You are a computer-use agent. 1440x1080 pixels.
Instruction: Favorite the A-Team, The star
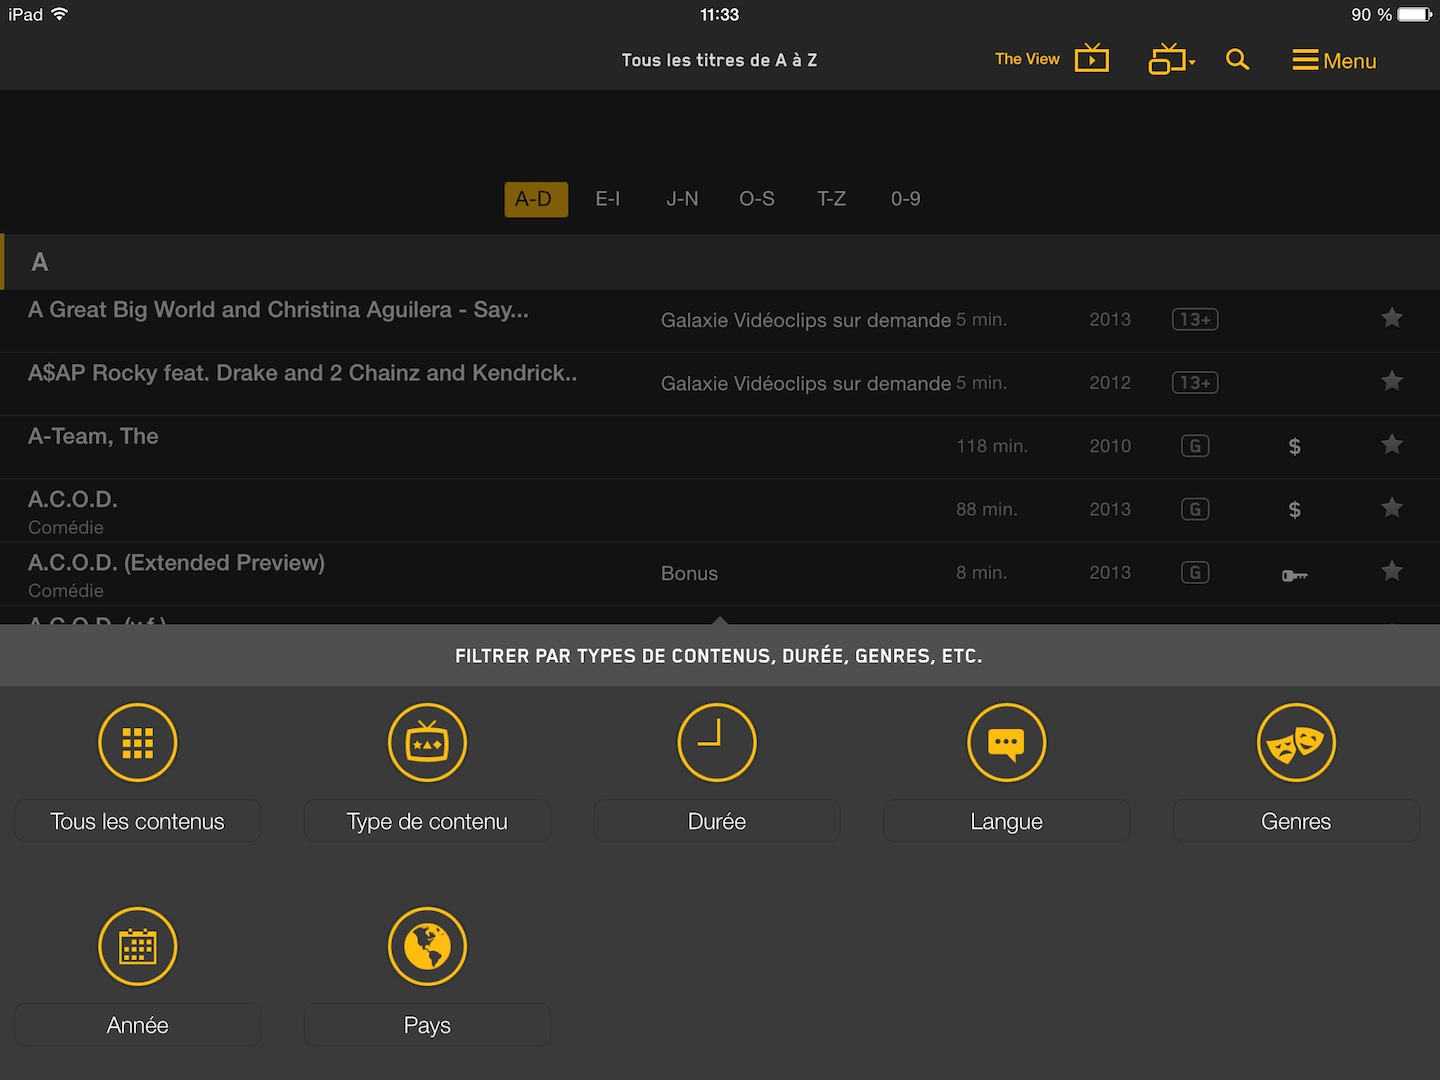(1391, 445)
